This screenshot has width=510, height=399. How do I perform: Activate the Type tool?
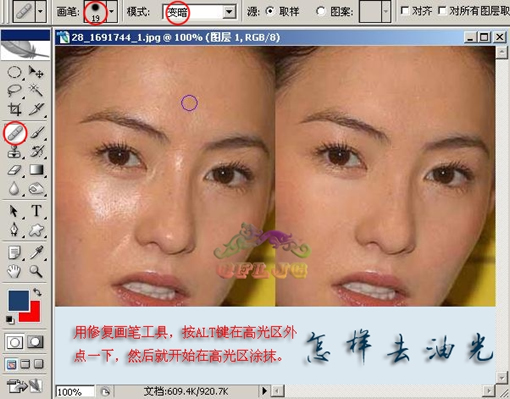coord(36,211)
